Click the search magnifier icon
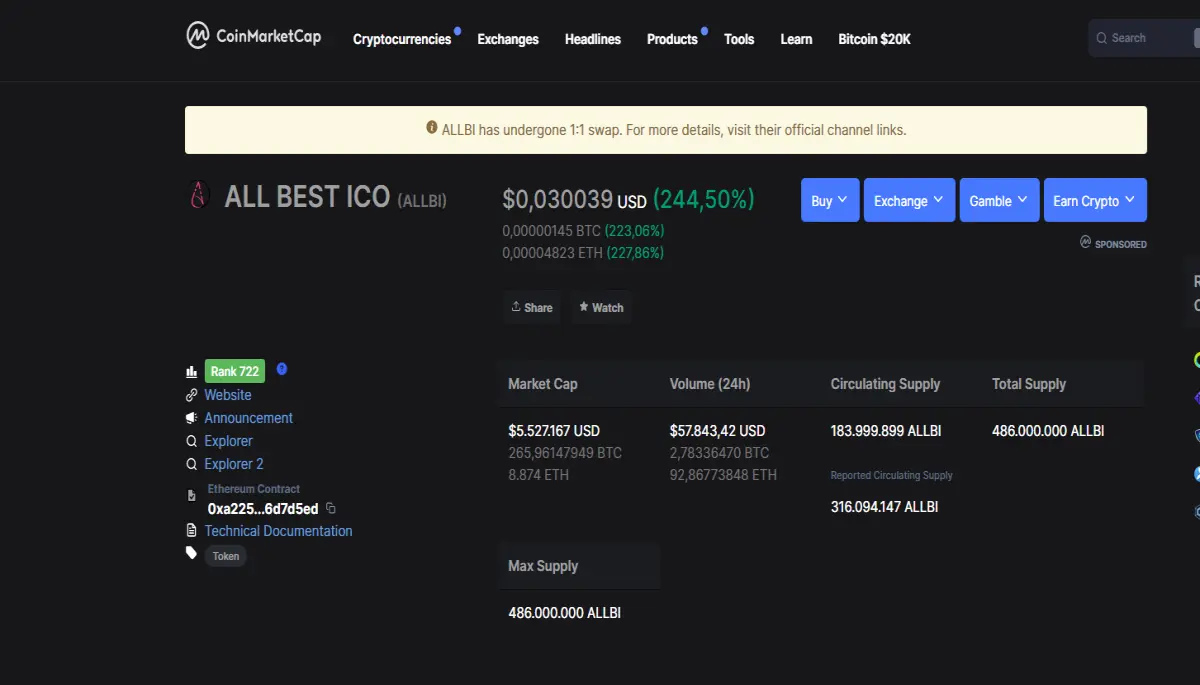The height and width of the screenshot is (685, 1200). [x=1102, y=38]
